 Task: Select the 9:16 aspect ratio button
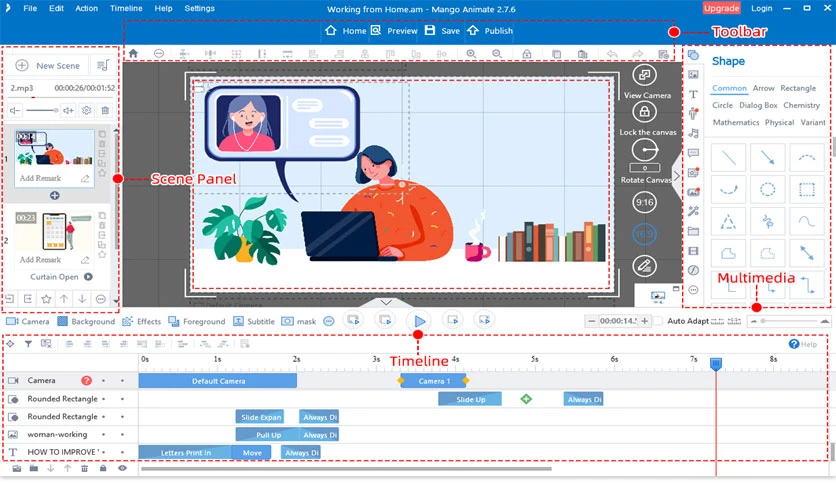645,202
